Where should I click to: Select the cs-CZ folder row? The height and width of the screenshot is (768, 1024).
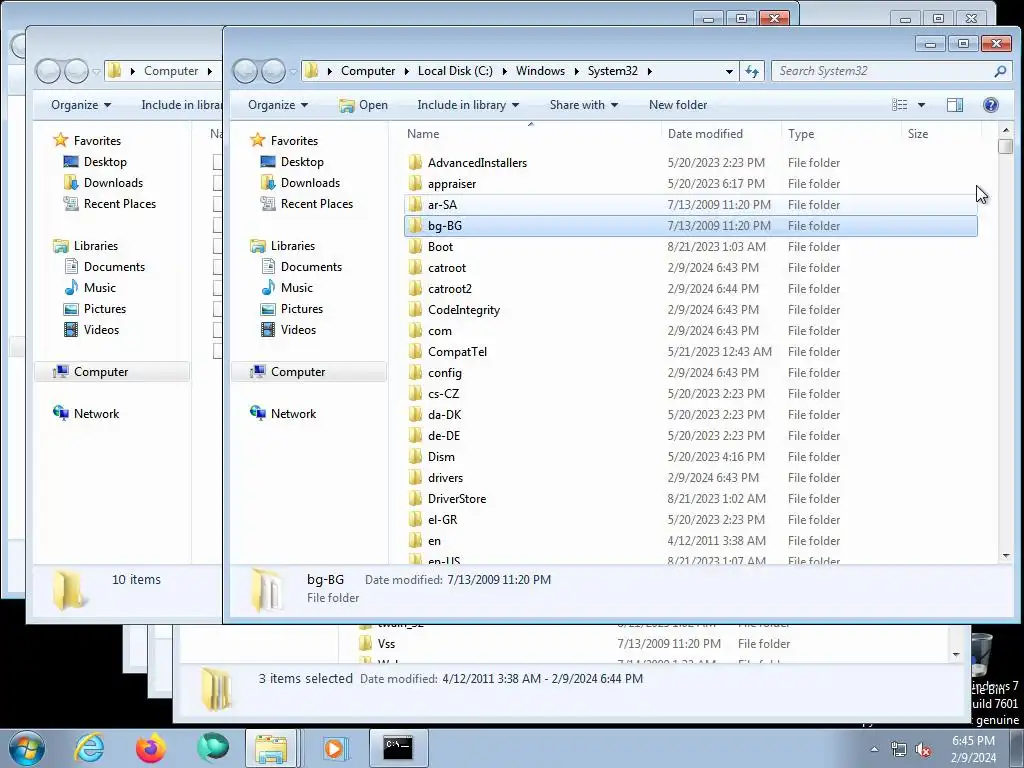[x=690, y=394]
